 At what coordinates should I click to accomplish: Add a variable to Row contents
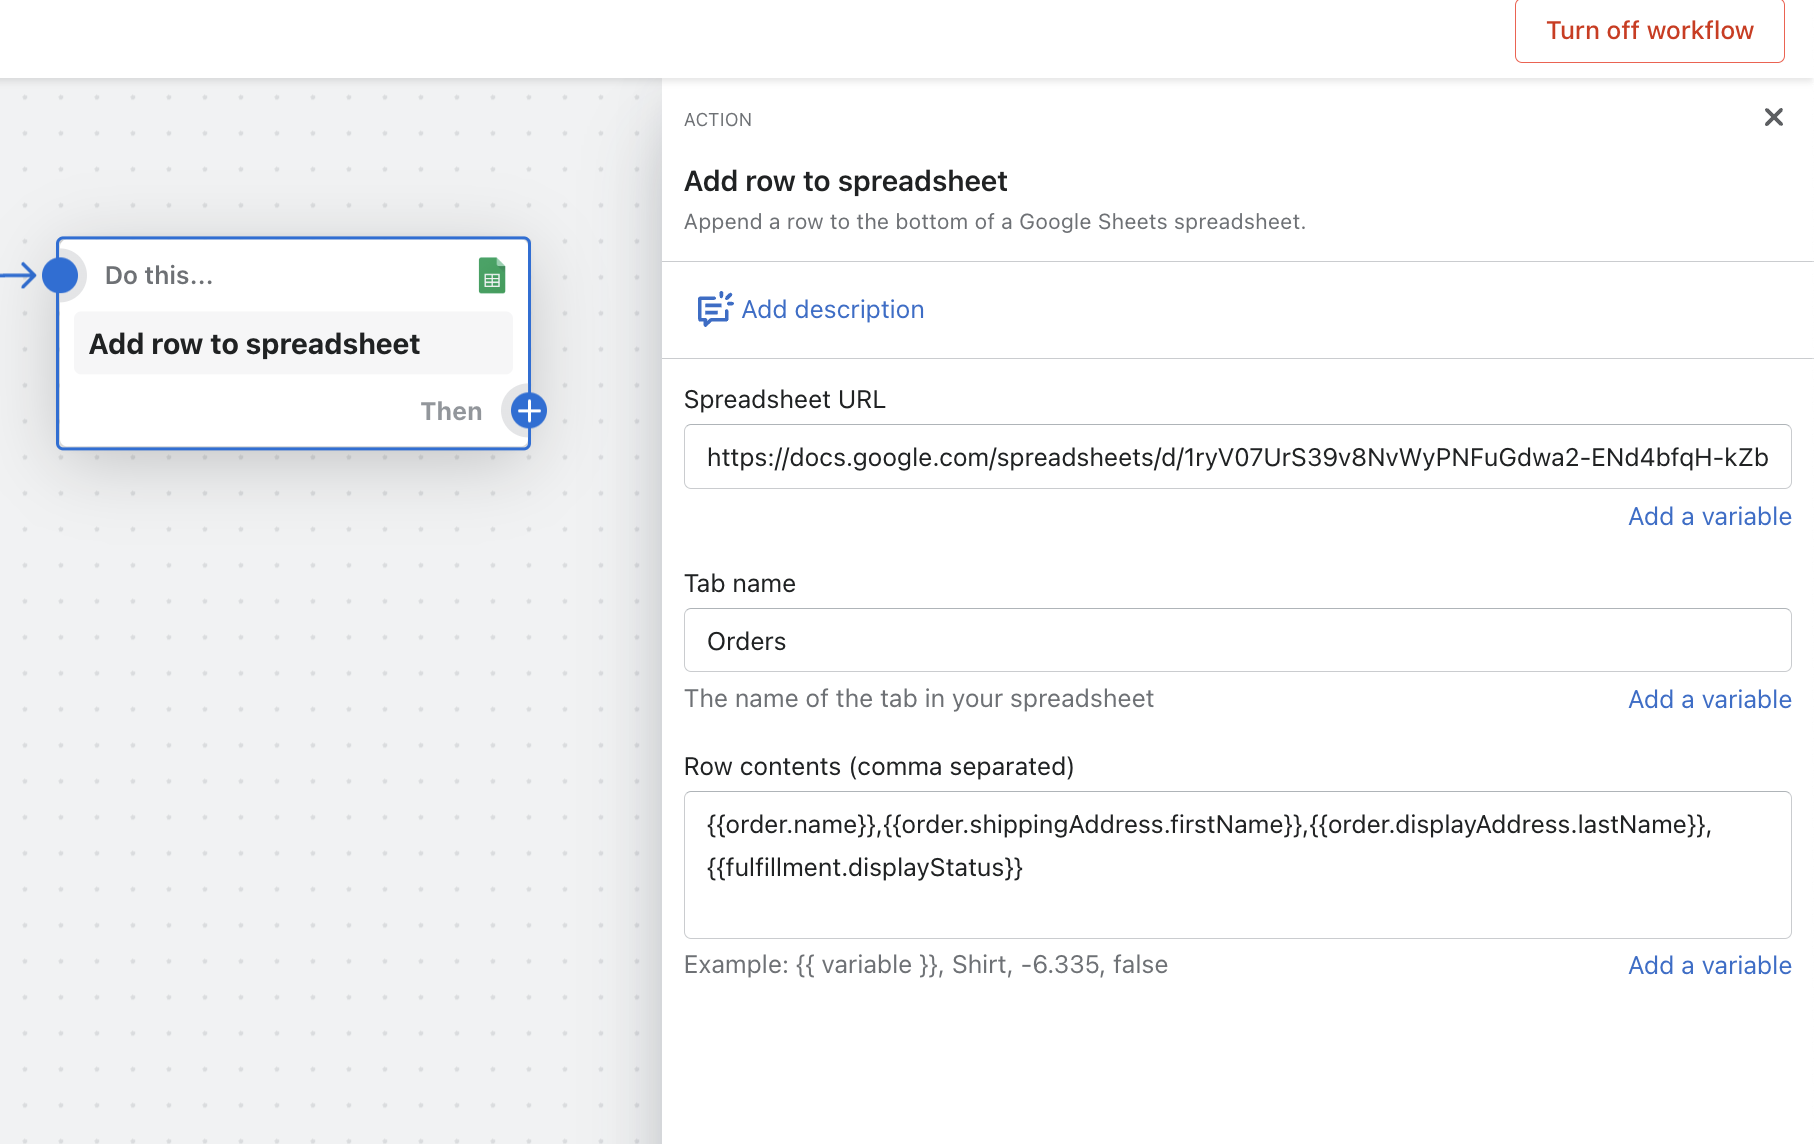(1709, 966)
